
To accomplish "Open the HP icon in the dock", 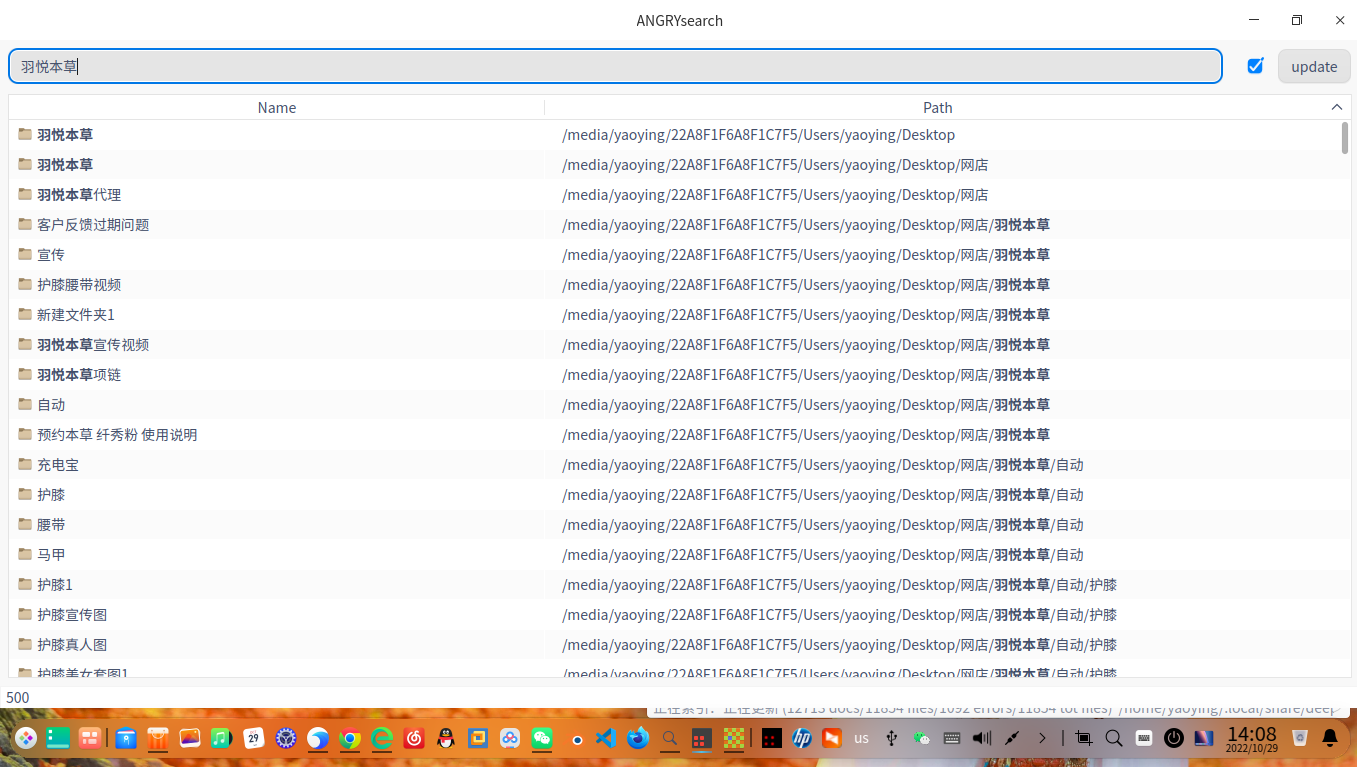I will pyautogui.click(x=801, y=739).
